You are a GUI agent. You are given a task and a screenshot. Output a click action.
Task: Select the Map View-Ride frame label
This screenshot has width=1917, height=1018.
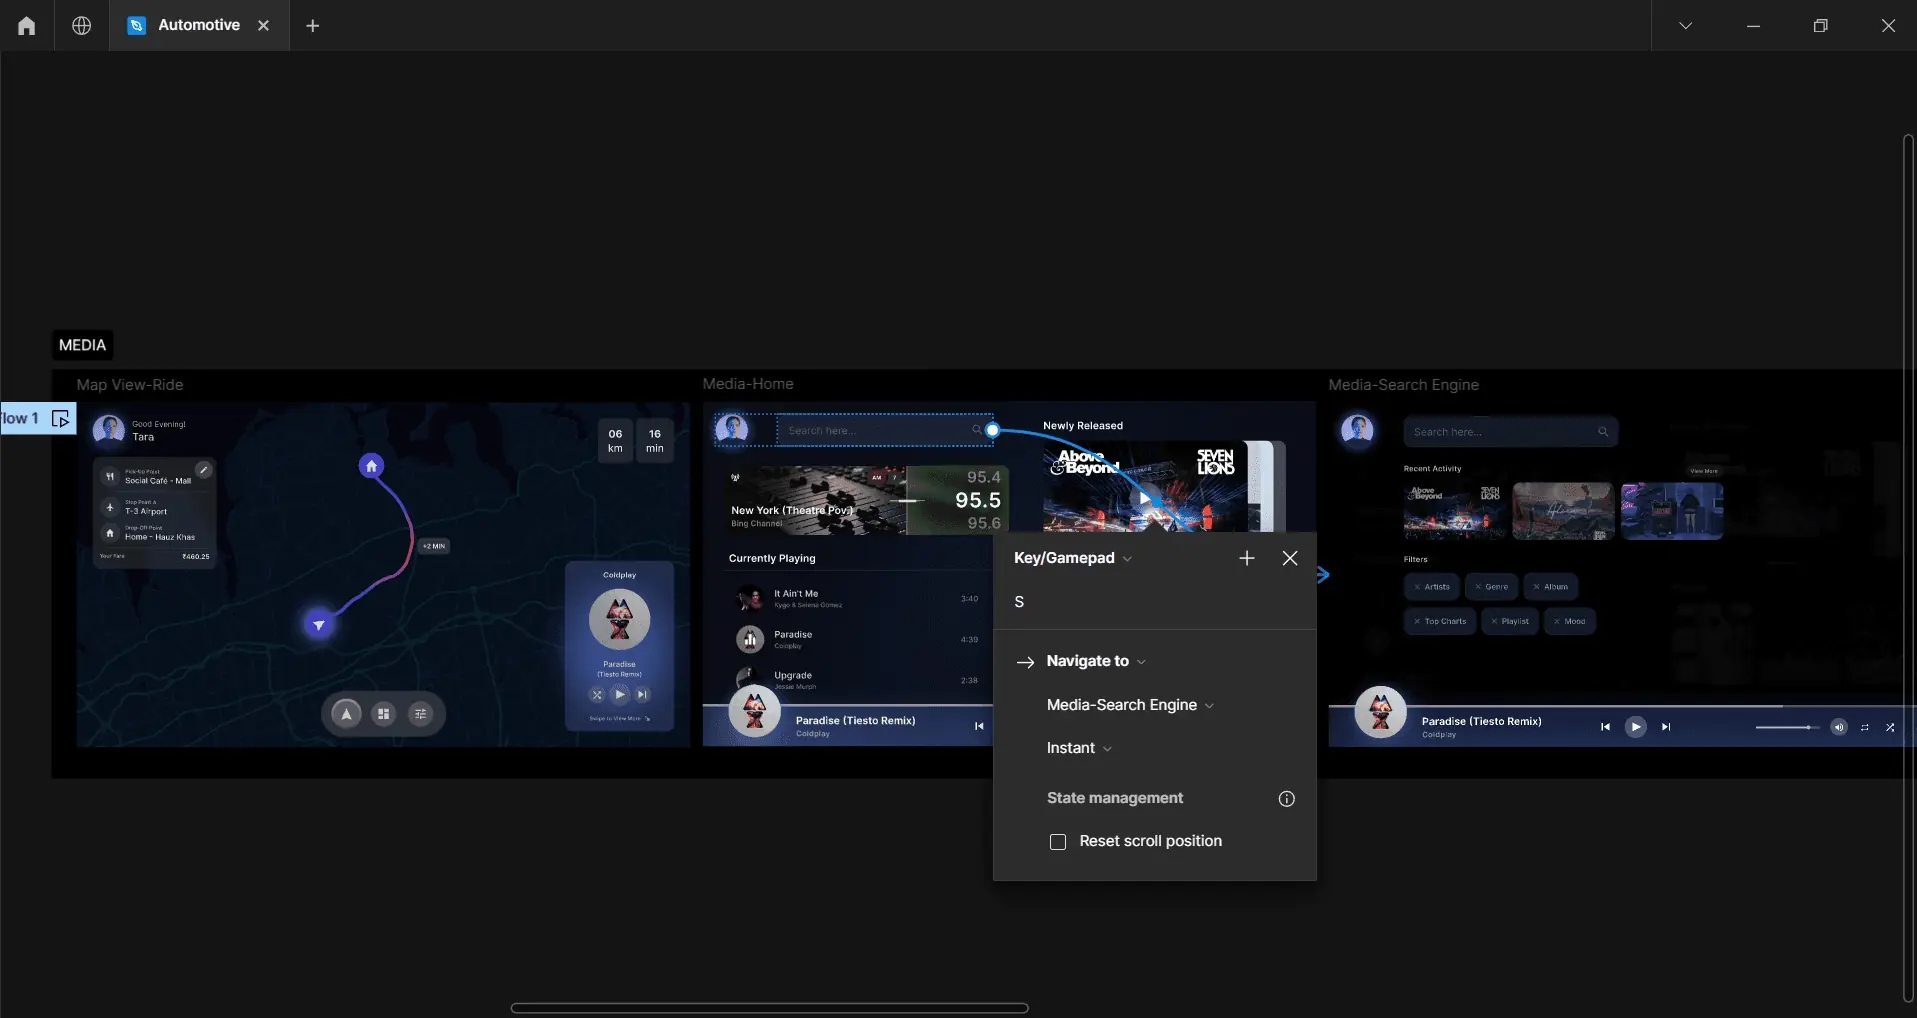pos(130,385)
